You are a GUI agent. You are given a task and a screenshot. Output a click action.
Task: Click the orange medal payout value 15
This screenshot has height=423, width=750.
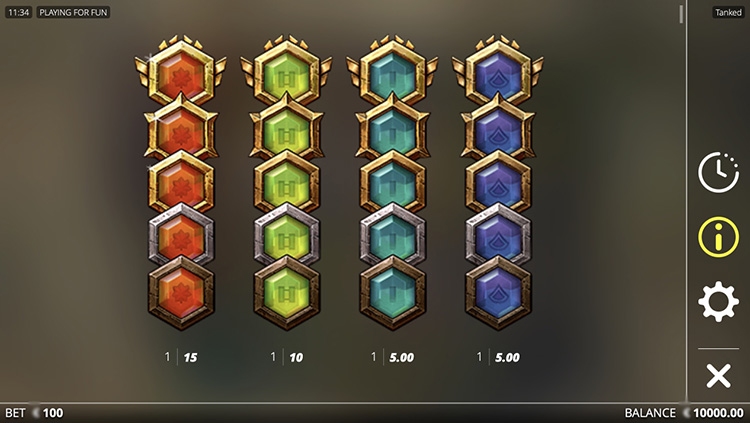[190, 357]
